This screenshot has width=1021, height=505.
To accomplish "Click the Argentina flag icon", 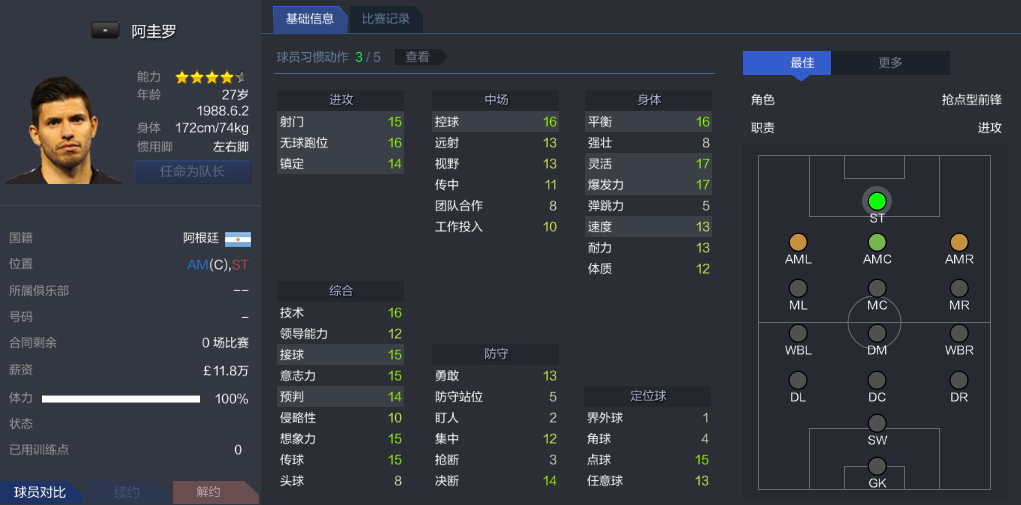I will pos(238,239).
